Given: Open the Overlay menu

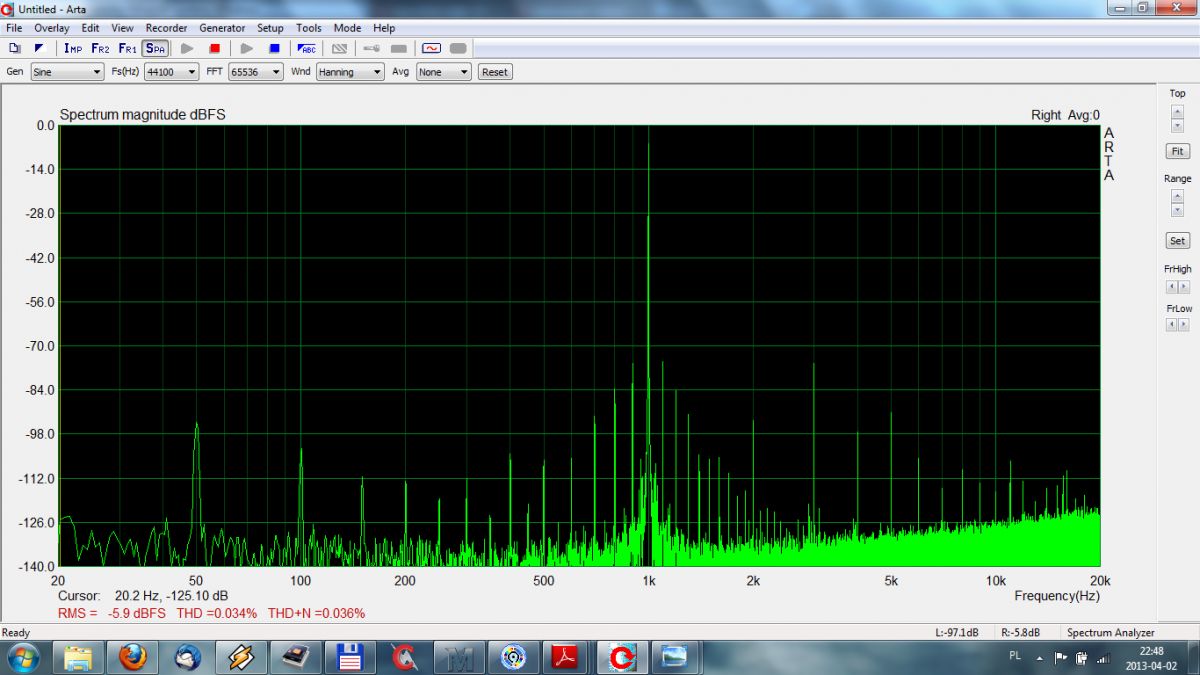Looking at the screenshot, I should (52, 28).
